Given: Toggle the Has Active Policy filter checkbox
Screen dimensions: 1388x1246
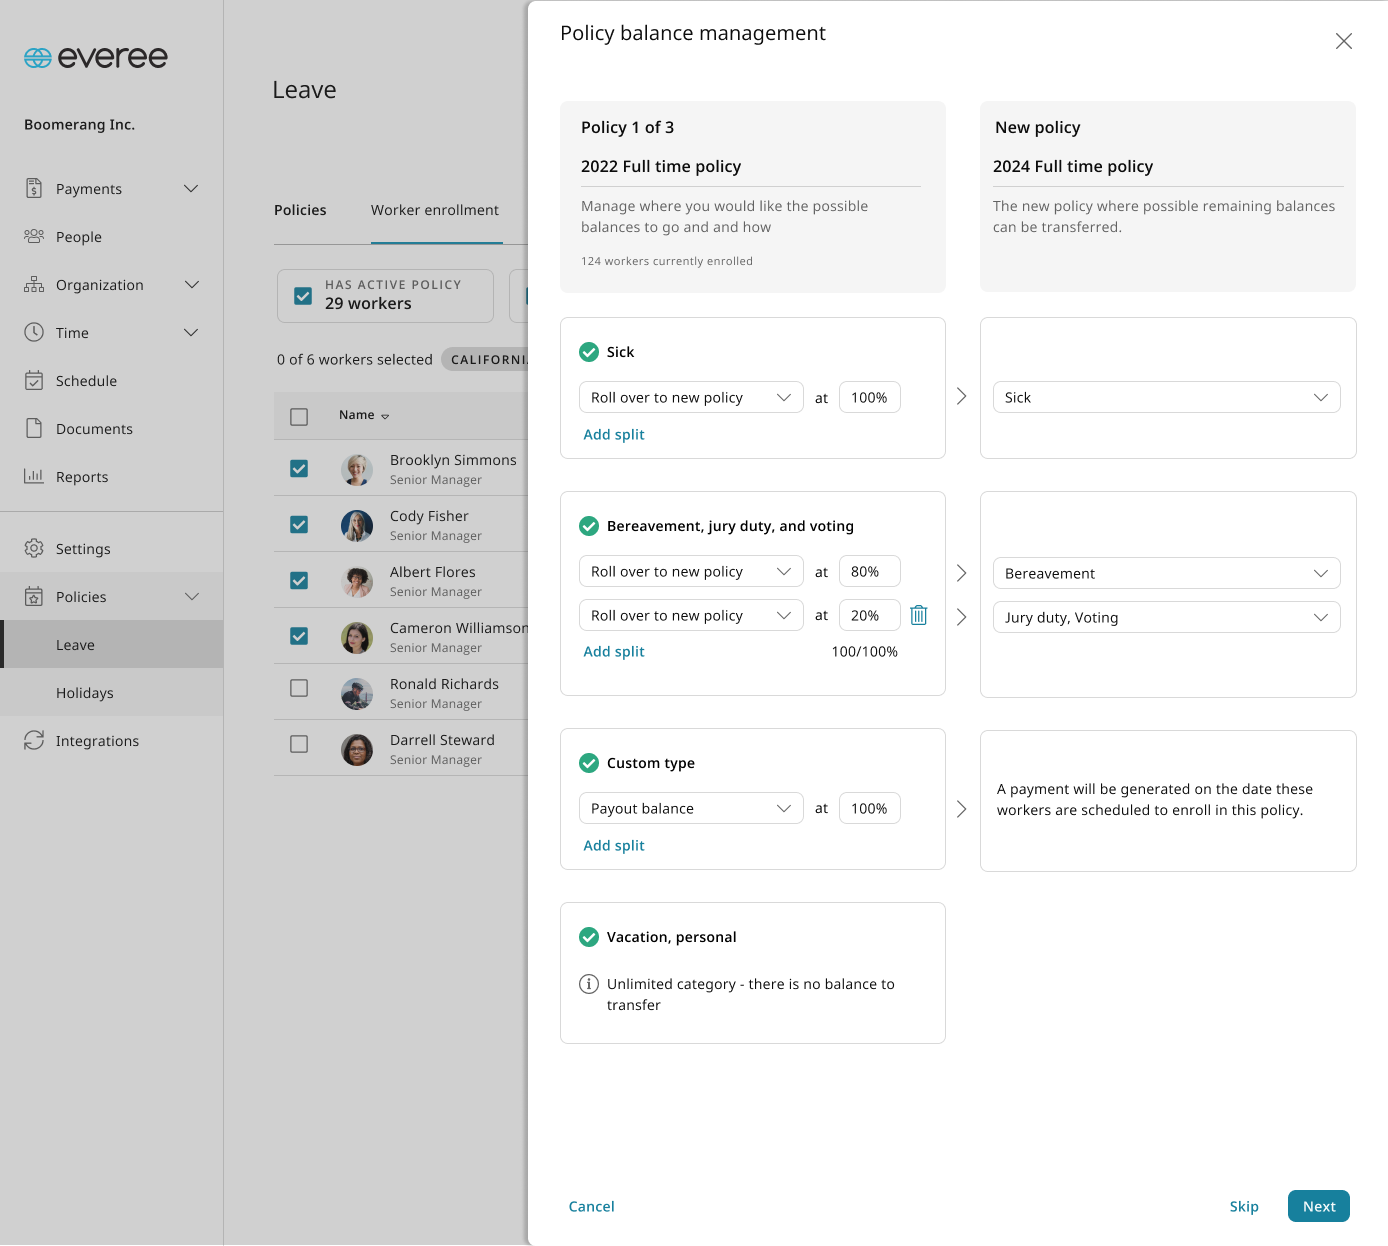Looking at the screenshot, I should [303, 296].
